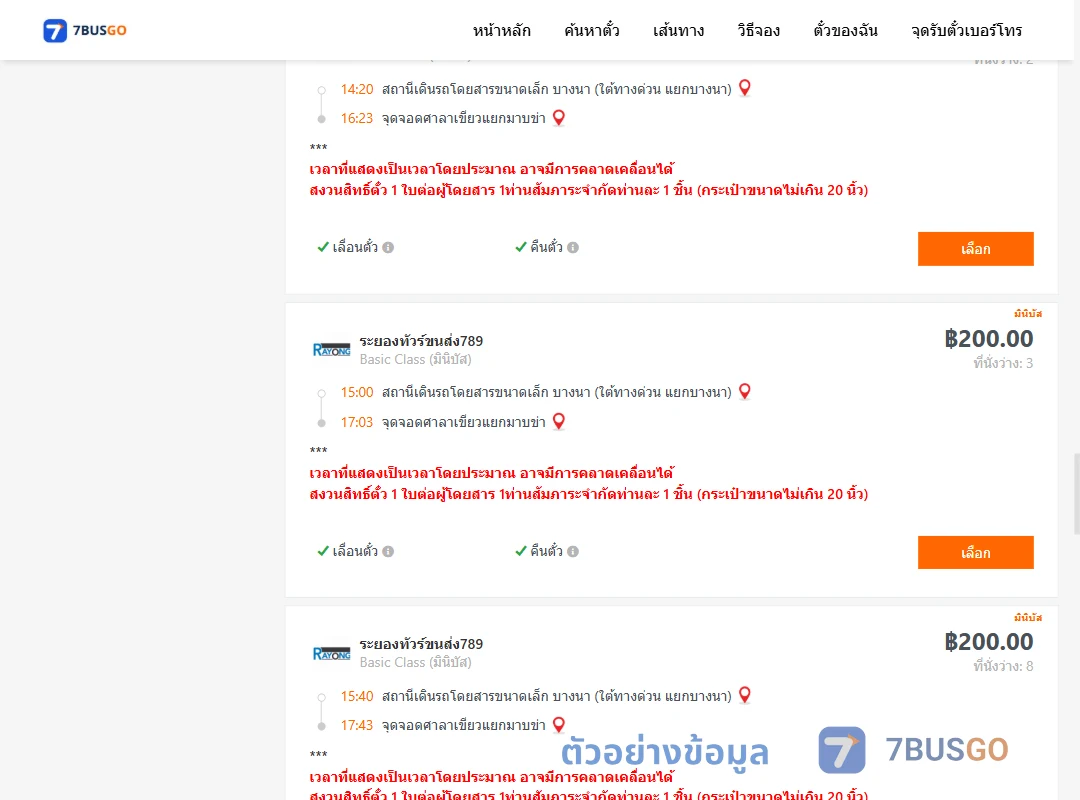Image resolution: width=1080 pixels, height=800 pixels.
Task: Open ค้นหาตั๋ว ticket search
Action: (592, 30)
